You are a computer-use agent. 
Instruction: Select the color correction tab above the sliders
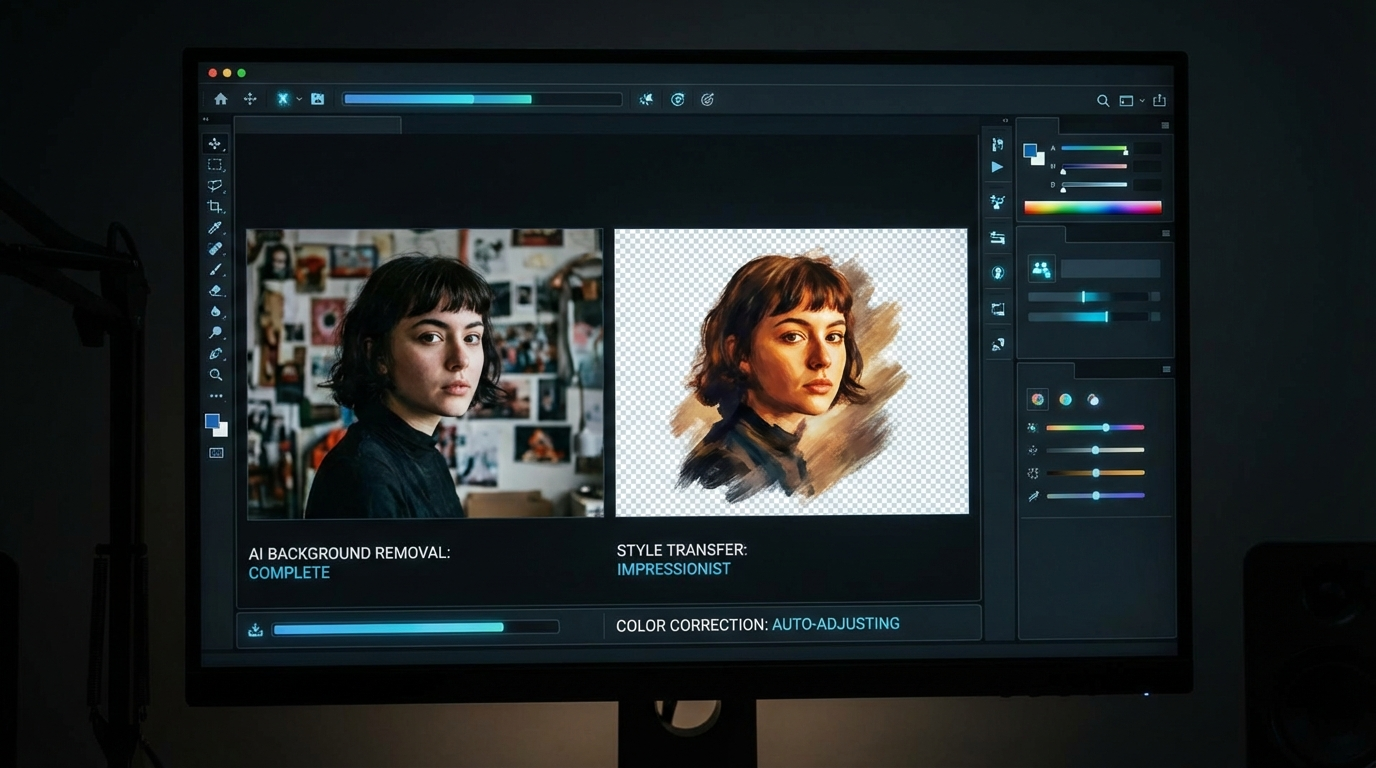pyautogui.click(x=1037, y=399)
